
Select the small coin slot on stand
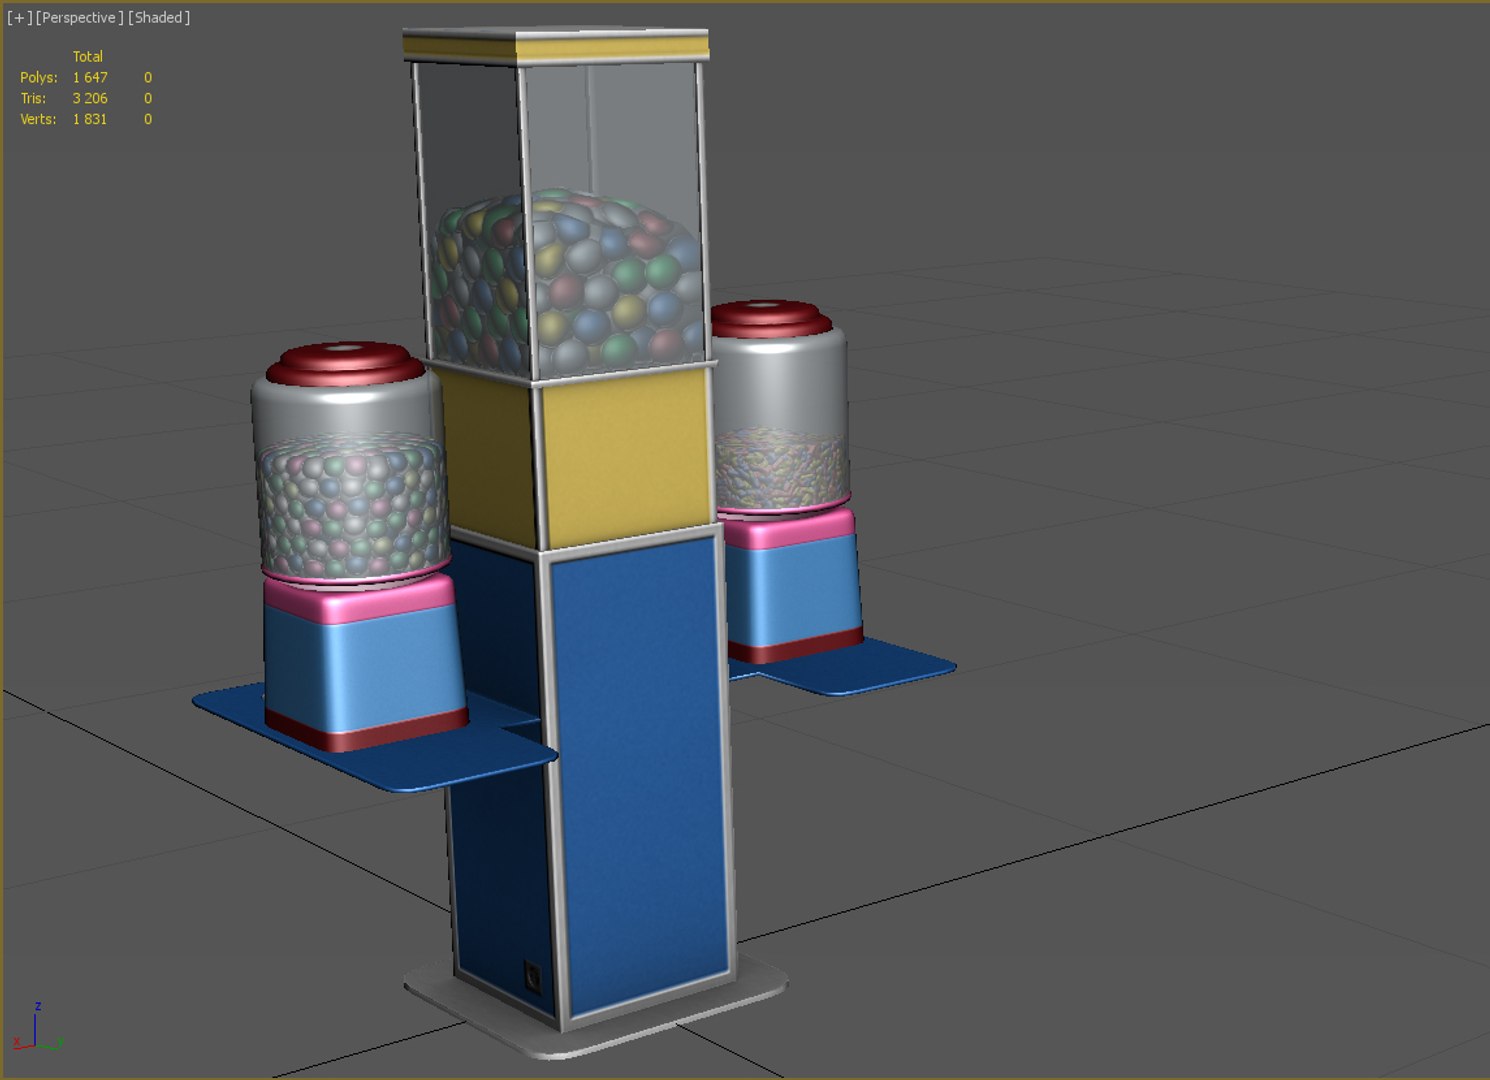point(533,977)
